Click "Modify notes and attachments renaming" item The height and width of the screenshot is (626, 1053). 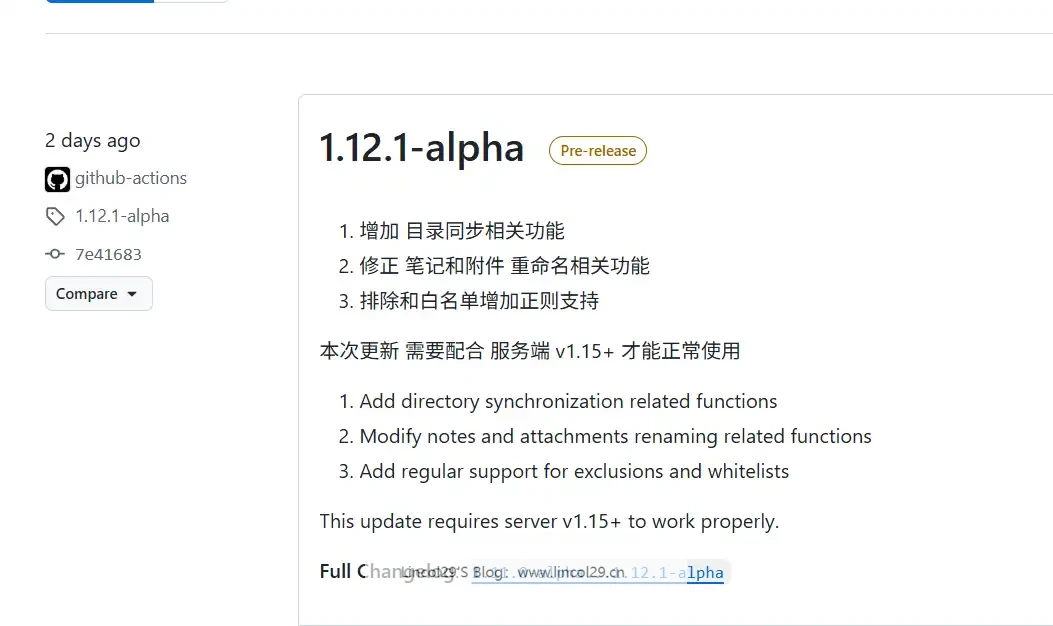[615, 437]
